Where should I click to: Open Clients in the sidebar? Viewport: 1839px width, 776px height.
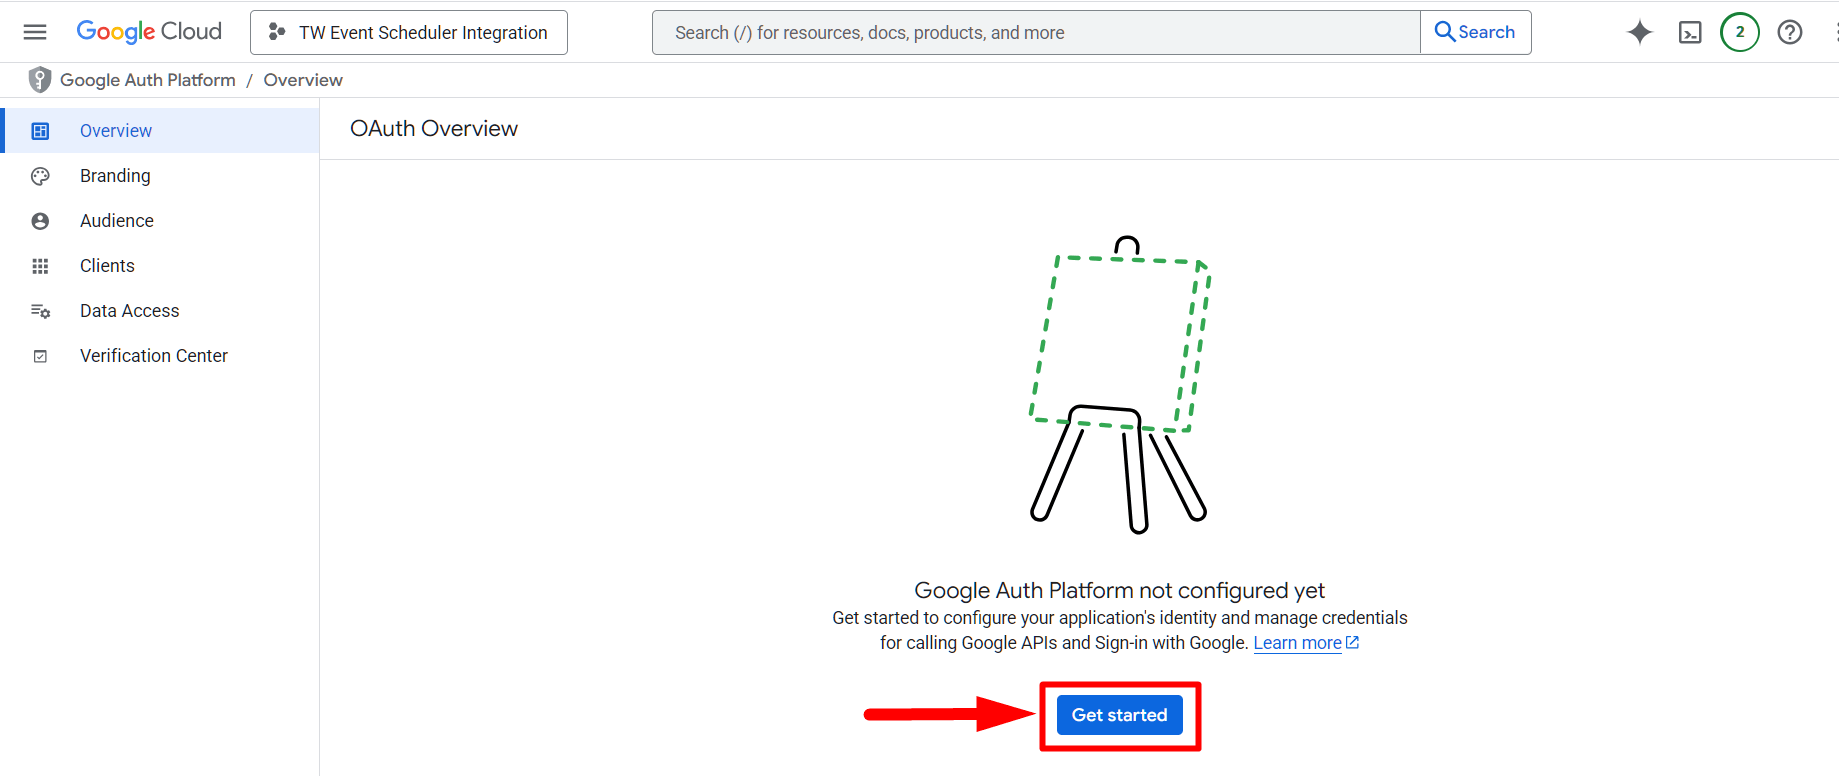(x=160, y=266)
